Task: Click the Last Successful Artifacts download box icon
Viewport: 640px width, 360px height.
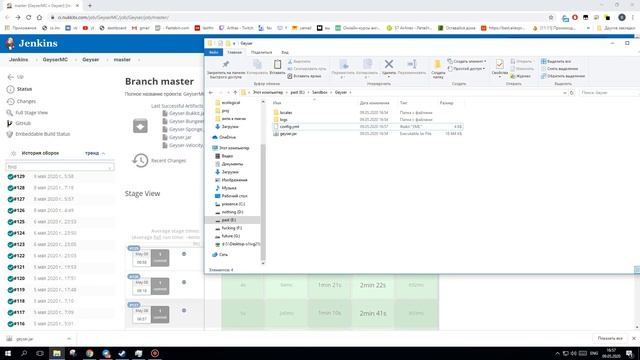Action: coord(140,126)
